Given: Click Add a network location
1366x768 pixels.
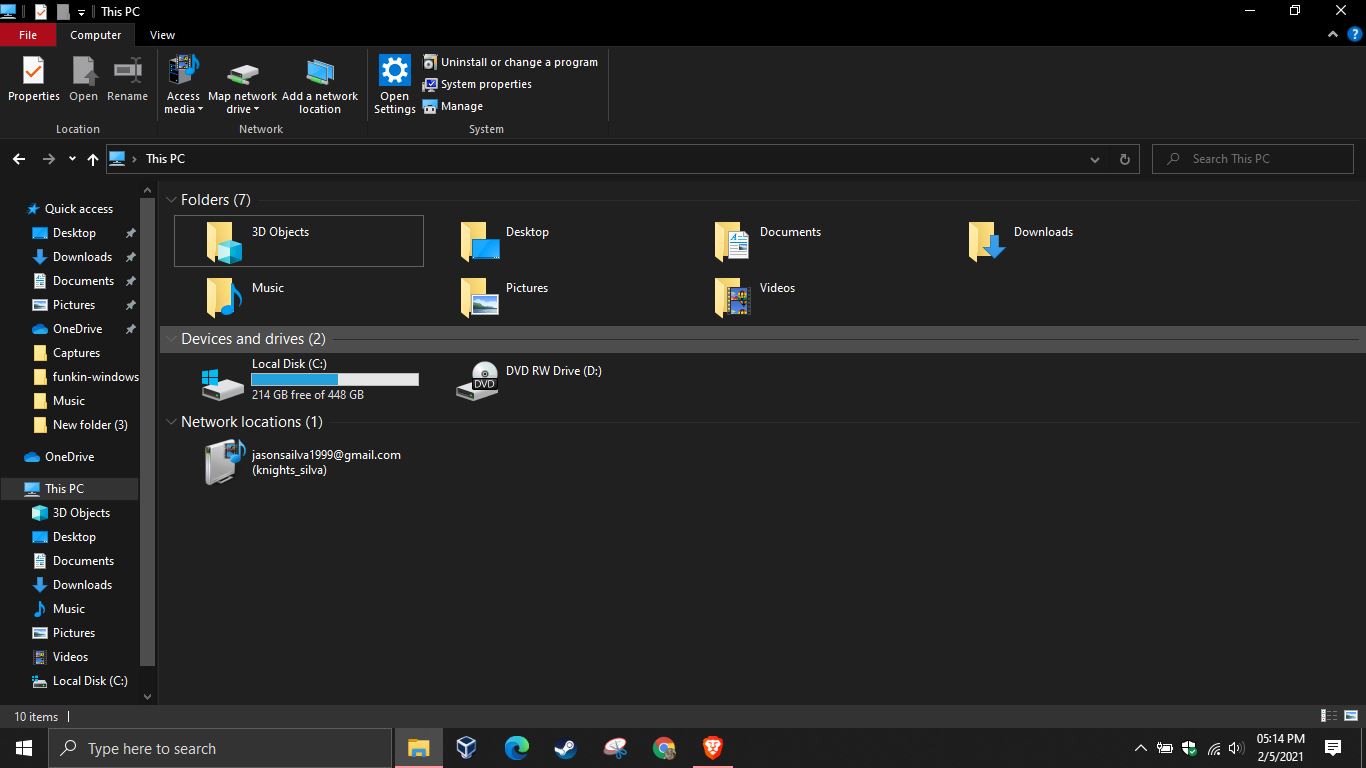Looking at the screenshot, I should pyautogui.click(x=320, y=85).
